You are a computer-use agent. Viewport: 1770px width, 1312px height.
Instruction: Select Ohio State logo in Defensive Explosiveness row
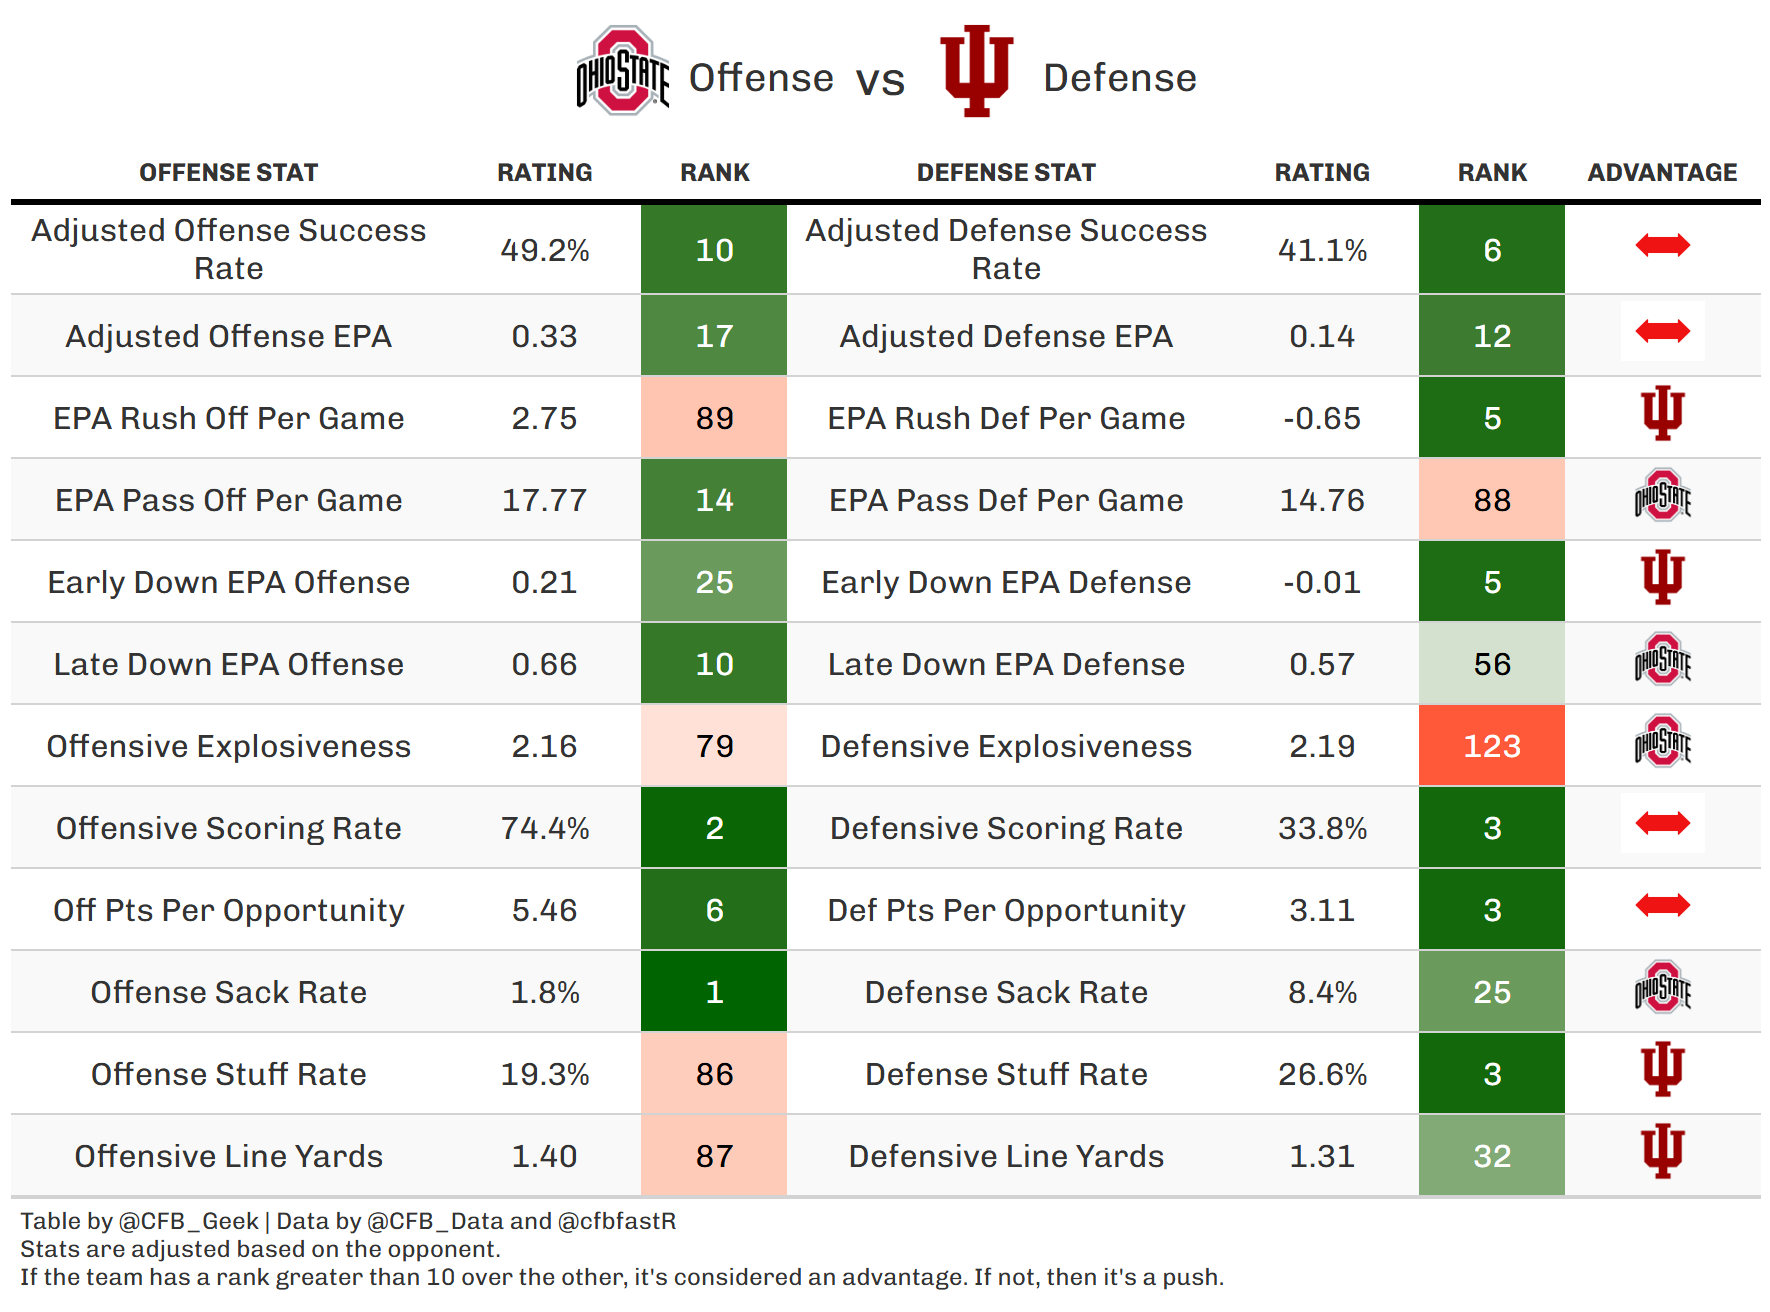click(1662, 742)
